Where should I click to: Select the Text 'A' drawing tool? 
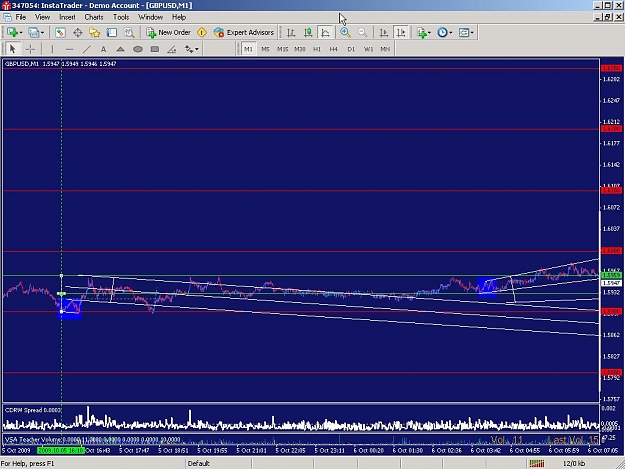103,49
